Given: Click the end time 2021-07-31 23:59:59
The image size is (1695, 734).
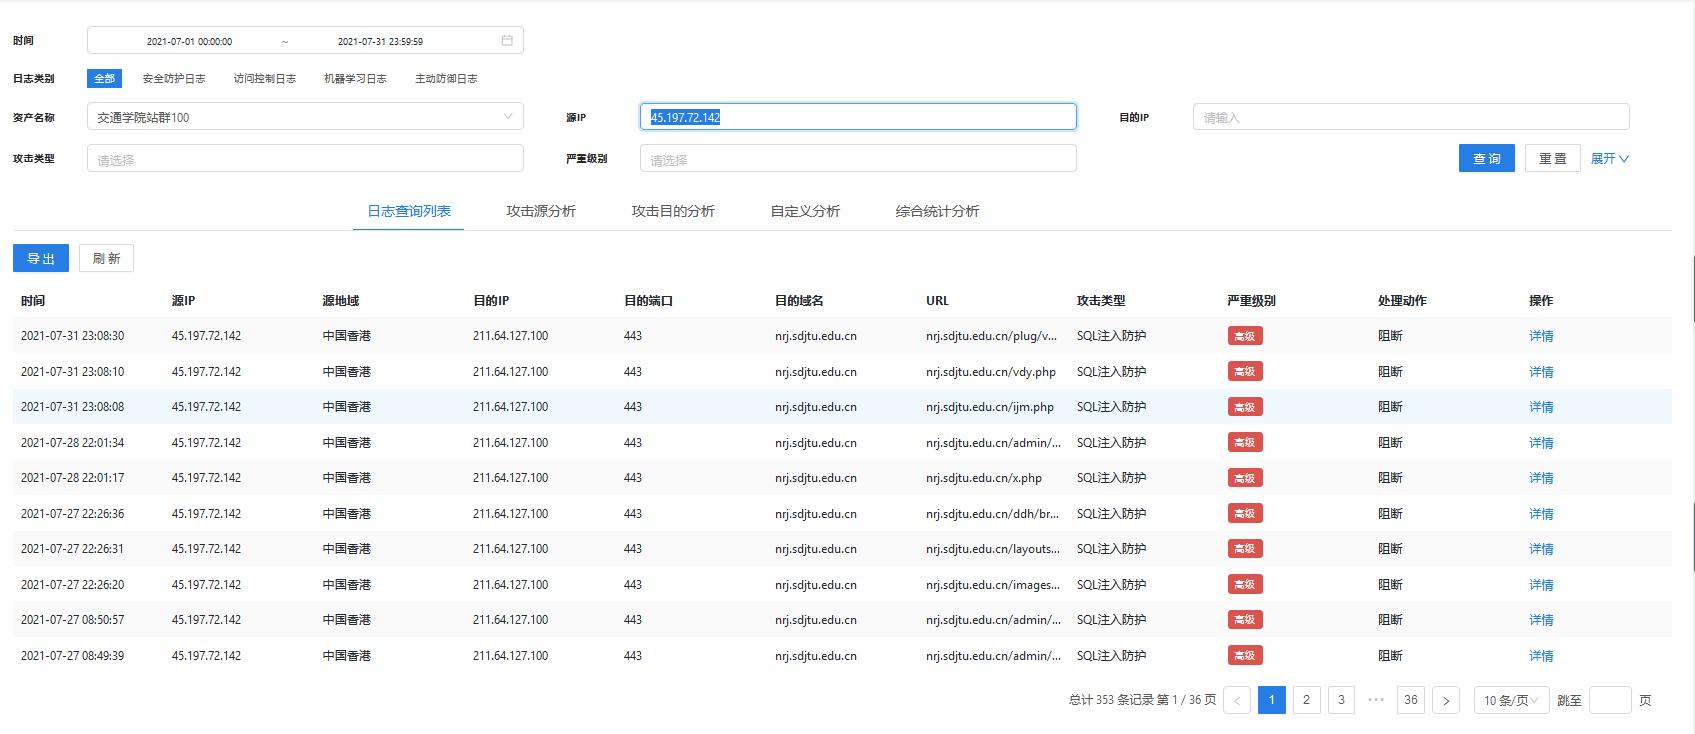Looking at the screenshot, I should click(380, 41).
